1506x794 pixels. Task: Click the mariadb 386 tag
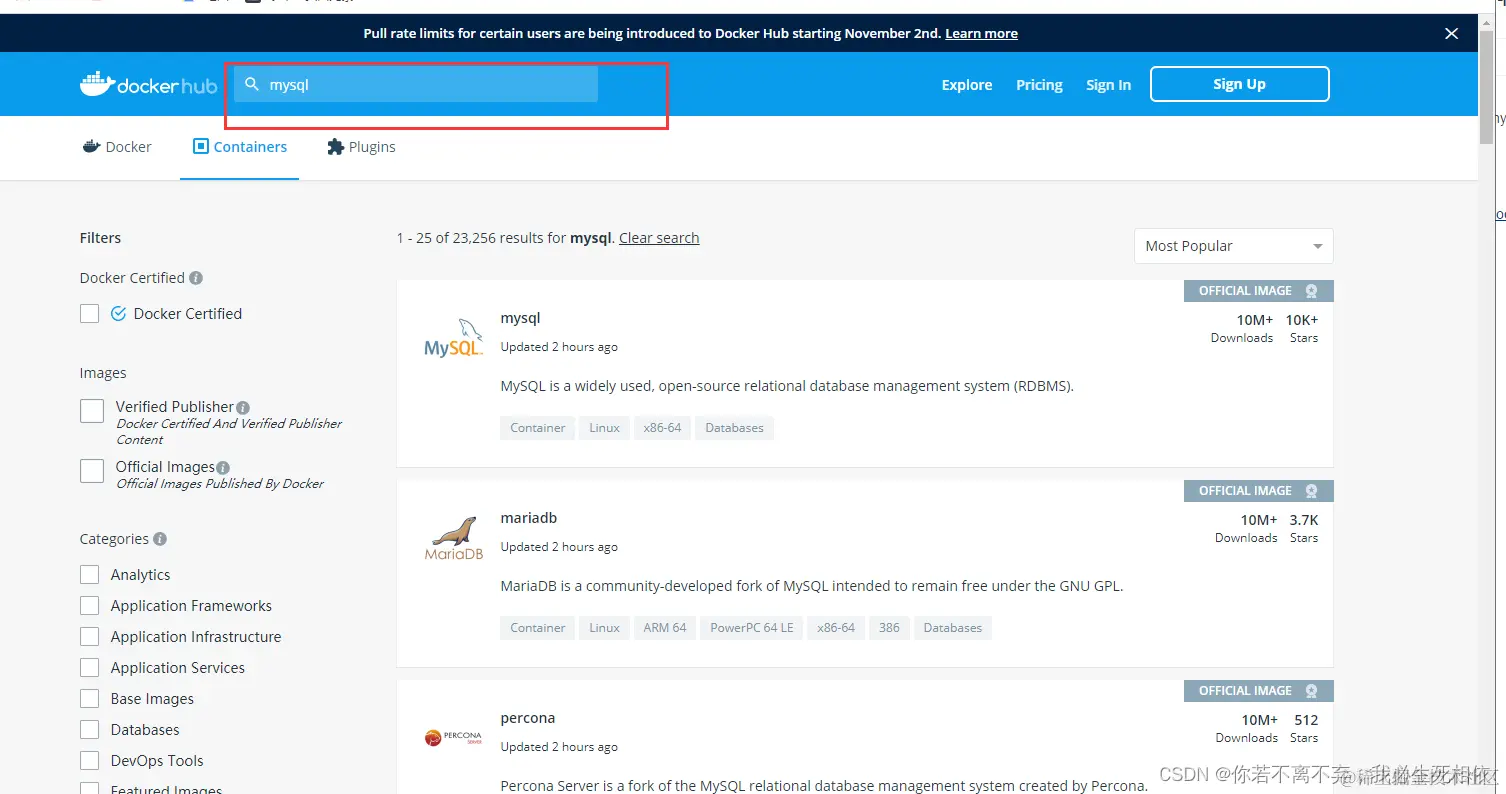pos(889,628)
